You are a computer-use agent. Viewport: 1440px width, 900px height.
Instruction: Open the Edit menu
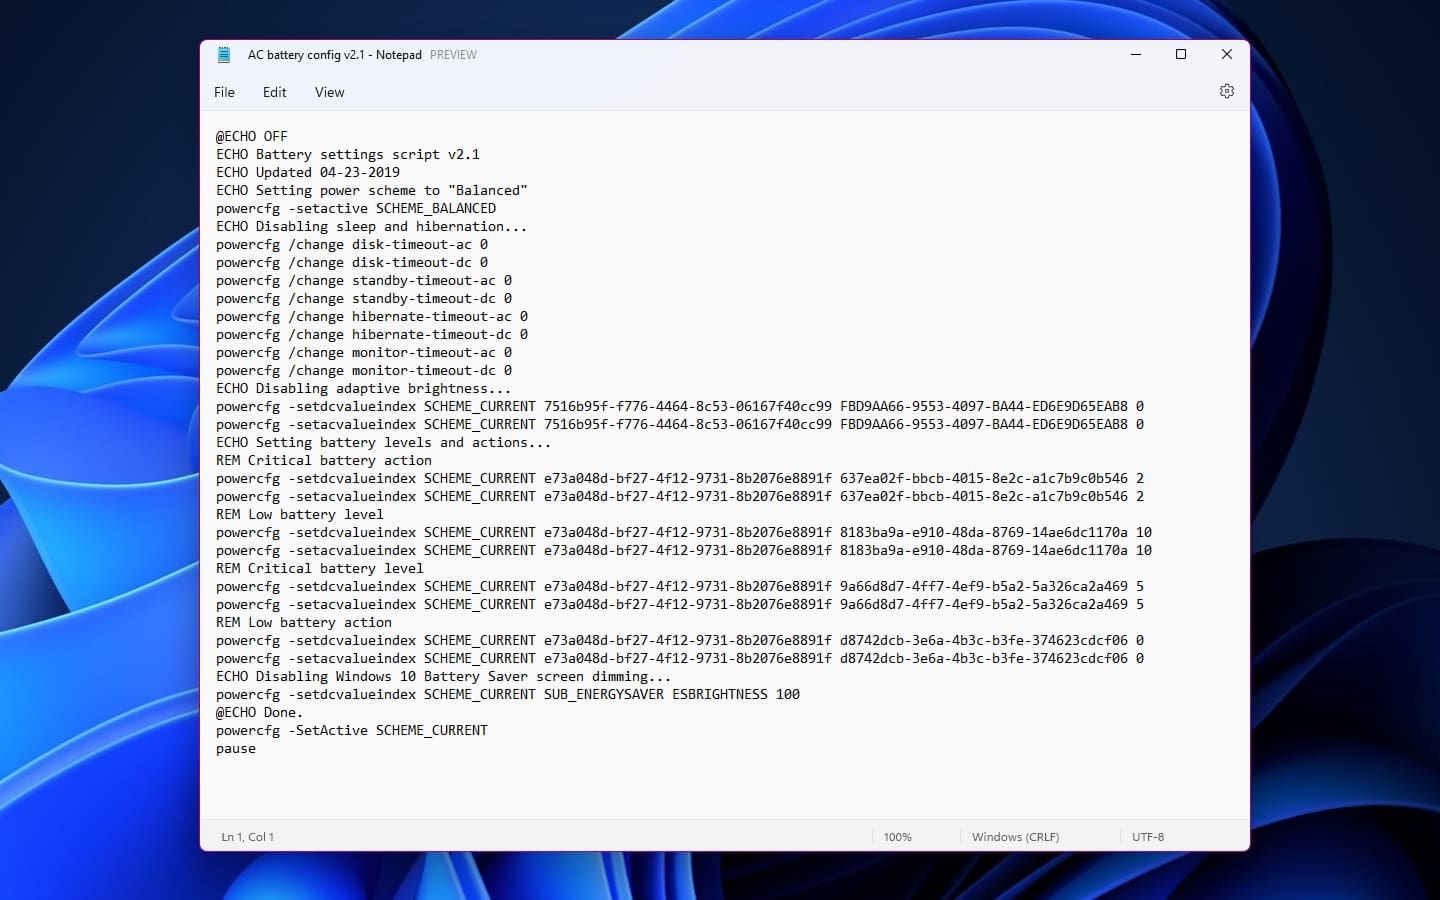pos(274,92)
